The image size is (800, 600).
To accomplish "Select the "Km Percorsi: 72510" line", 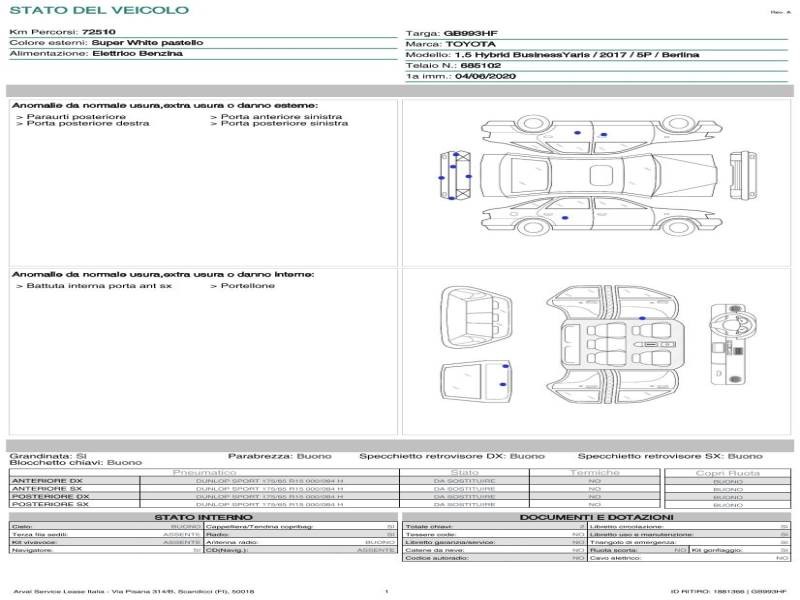I will 62,32.
